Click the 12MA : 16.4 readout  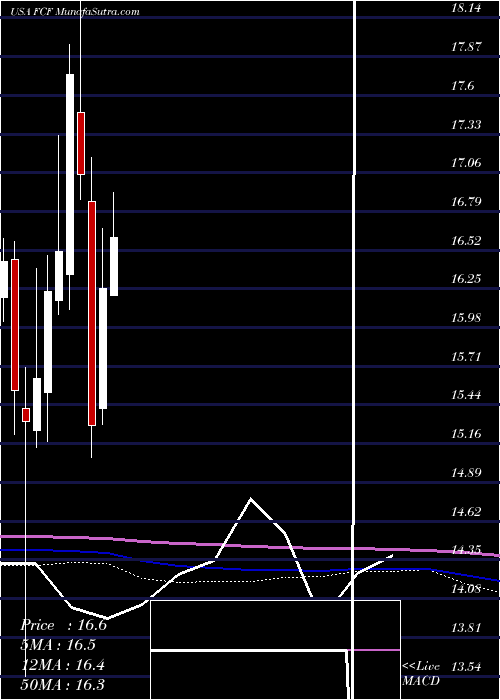pyautogui.click(x=62, y=665)
